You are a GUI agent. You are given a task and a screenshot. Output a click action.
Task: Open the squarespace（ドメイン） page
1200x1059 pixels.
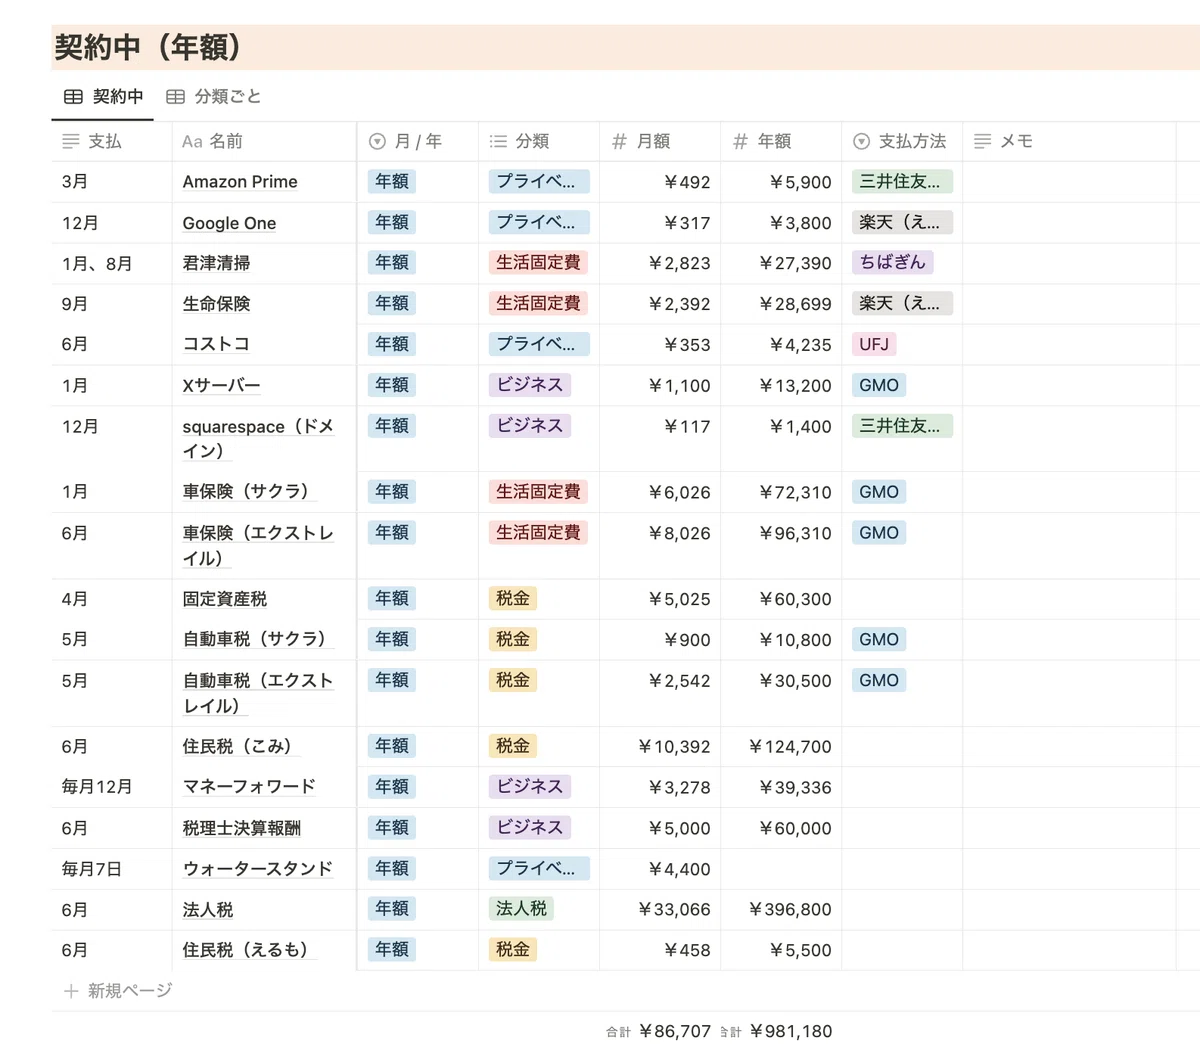tap(258, 438)
